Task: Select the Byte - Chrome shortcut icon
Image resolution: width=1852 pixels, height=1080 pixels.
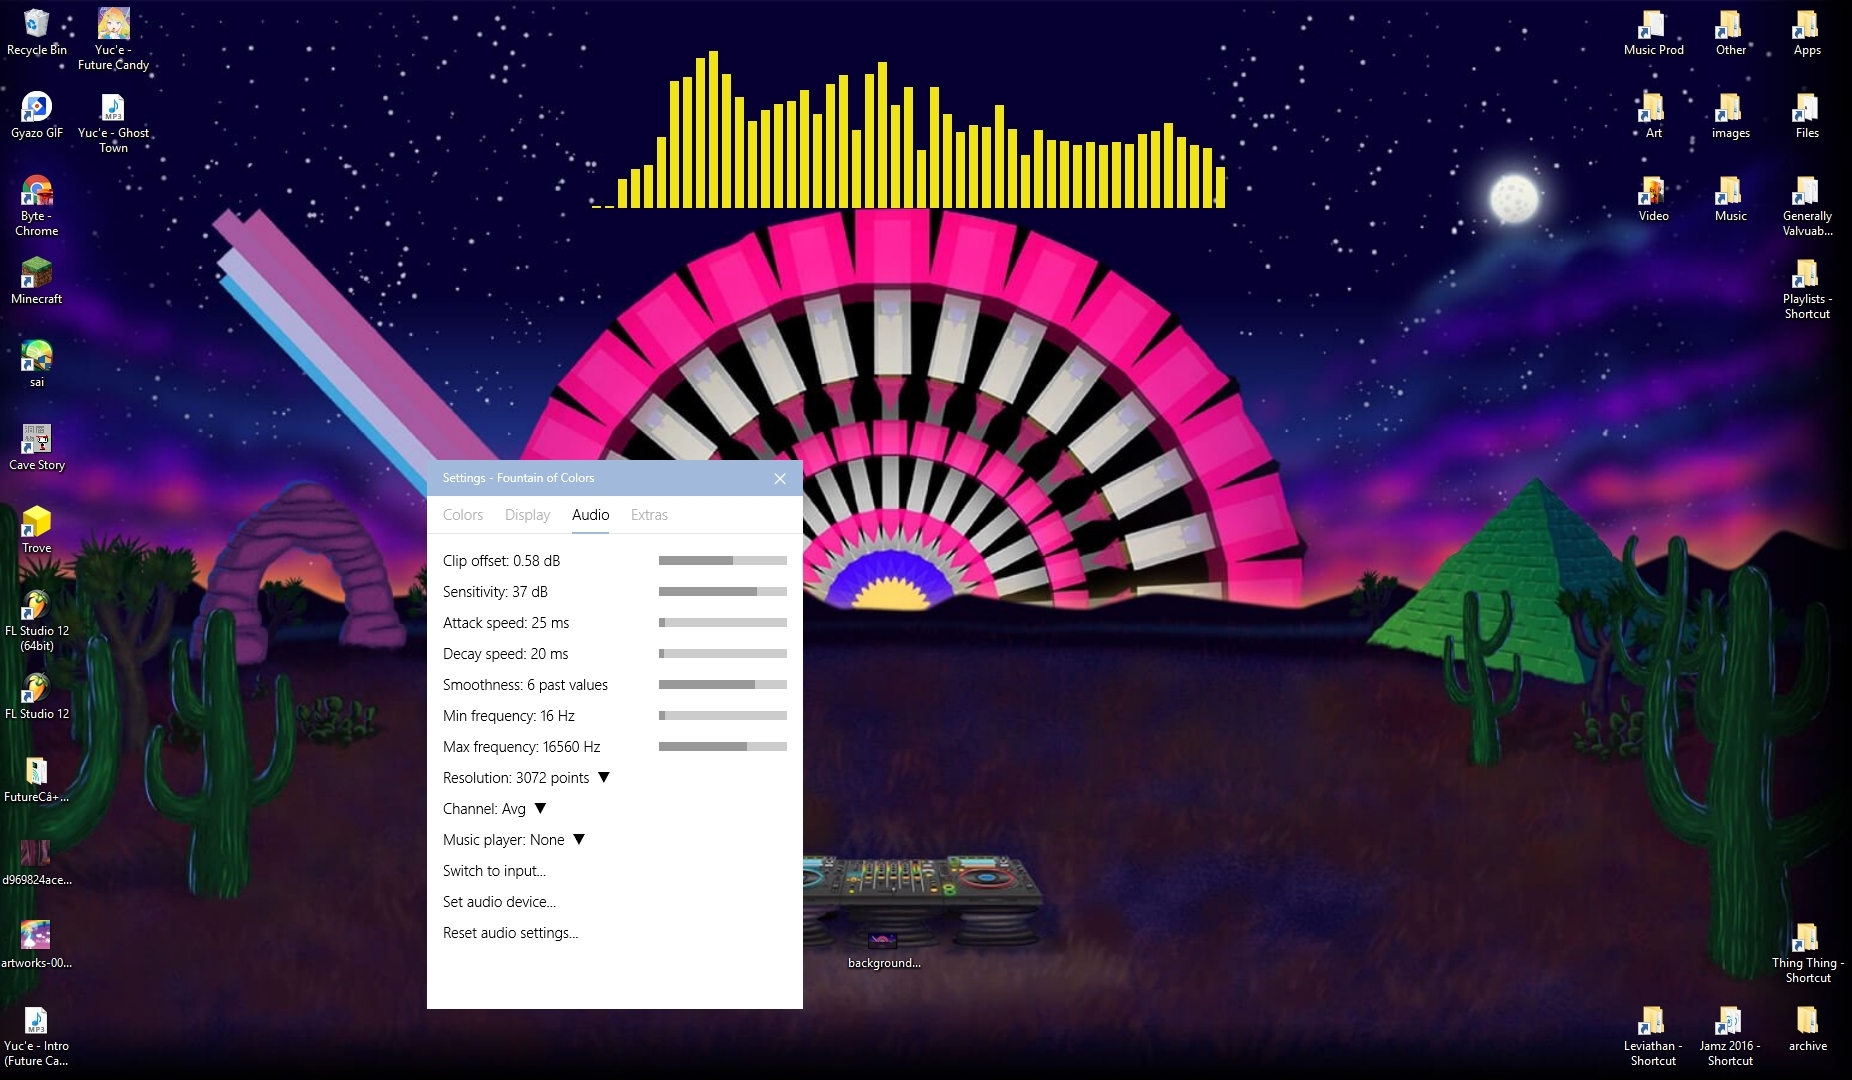Action: point(37,206)
